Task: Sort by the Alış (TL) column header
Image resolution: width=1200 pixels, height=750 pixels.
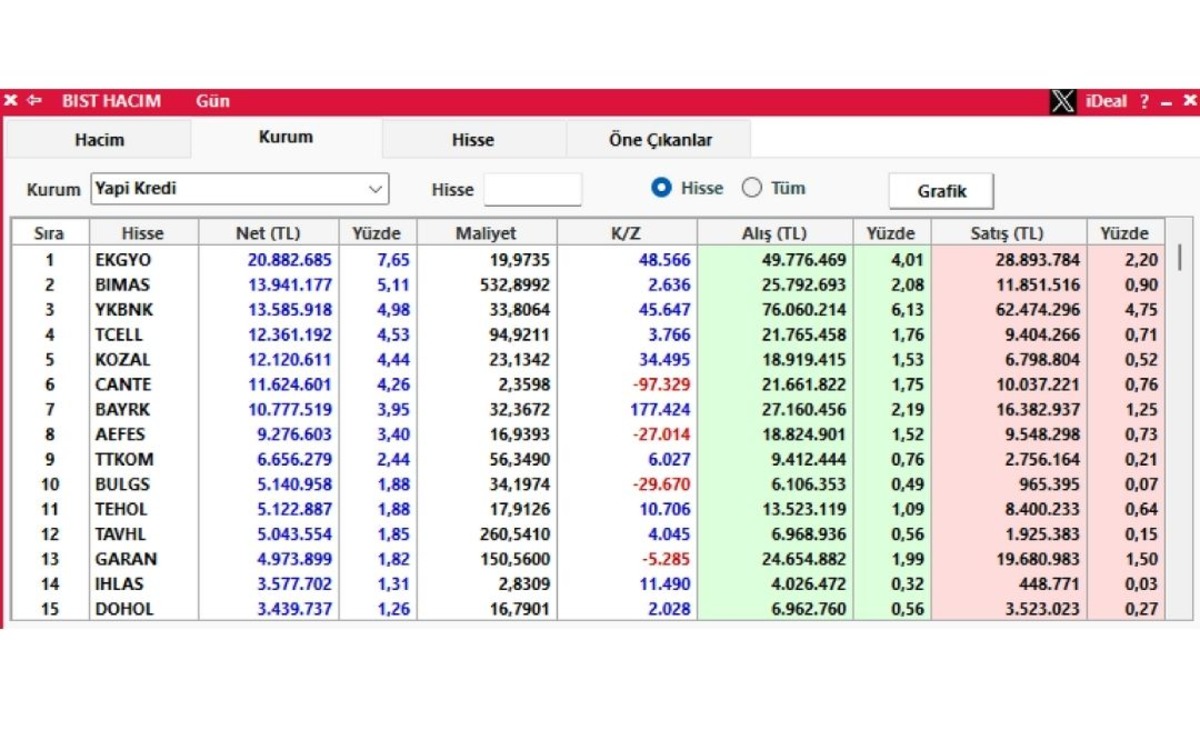Action: click(x=774, y=233)
